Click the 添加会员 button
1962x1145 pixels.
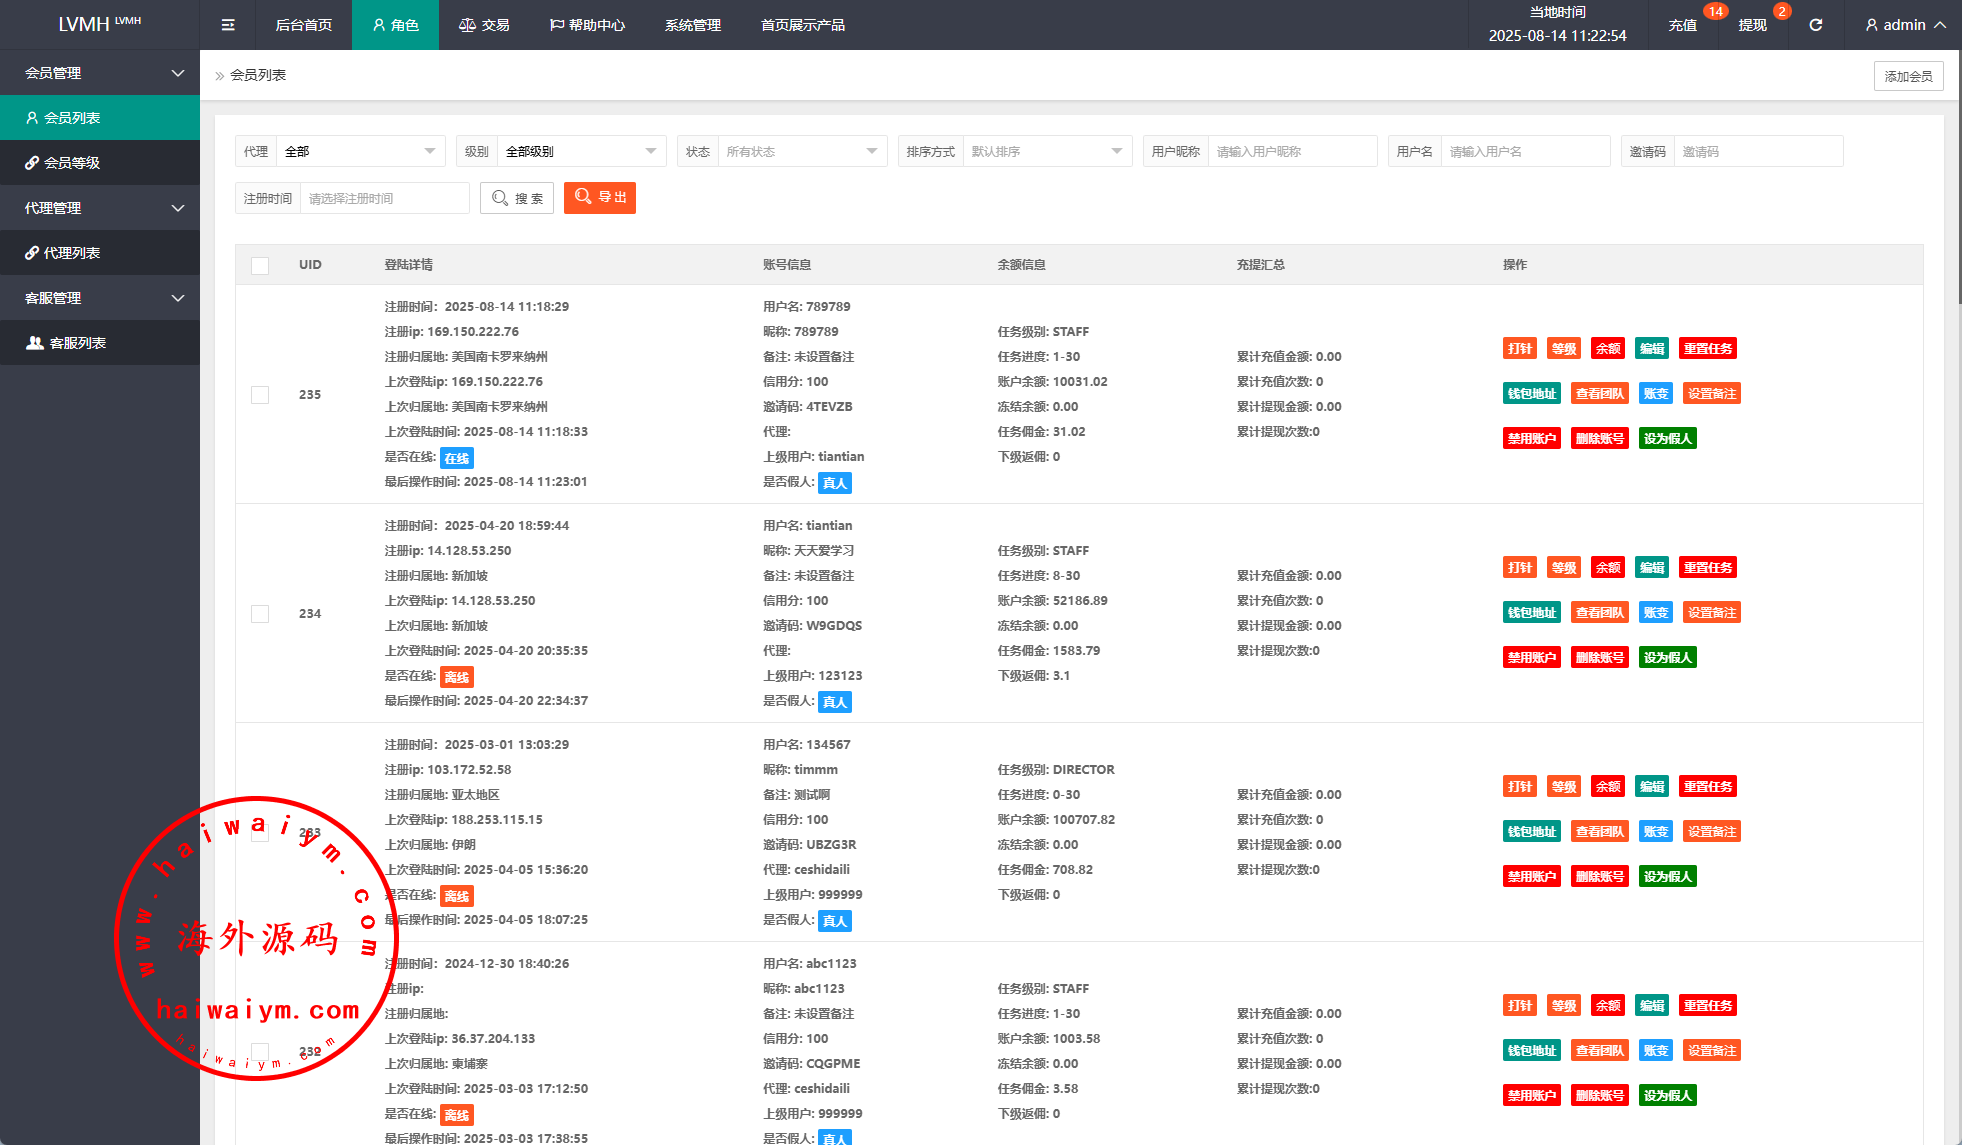click(x=1908, y=76)
